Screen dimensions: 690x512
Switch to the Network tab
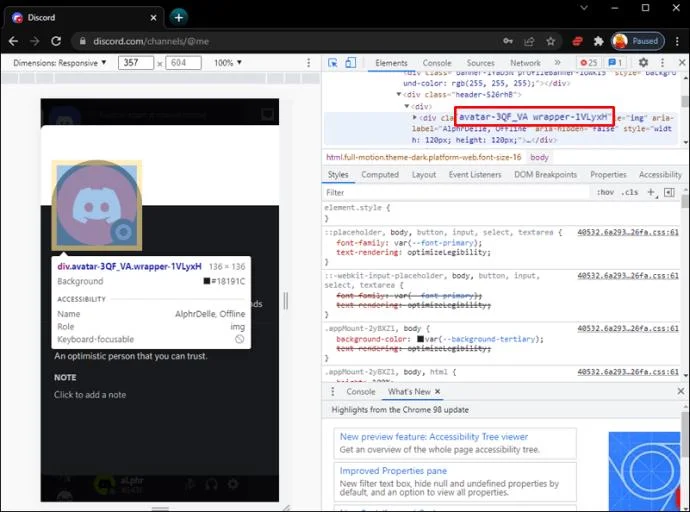[525, 63]
